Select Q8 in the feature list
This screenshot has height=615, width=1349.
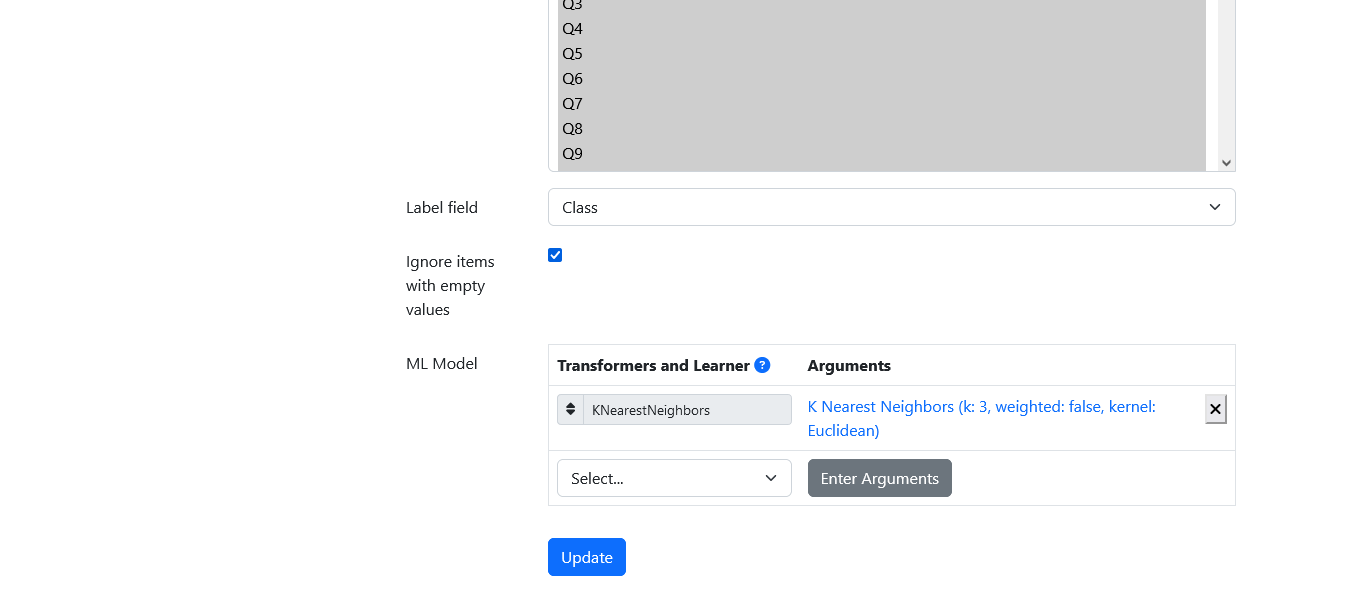point(882,129)
